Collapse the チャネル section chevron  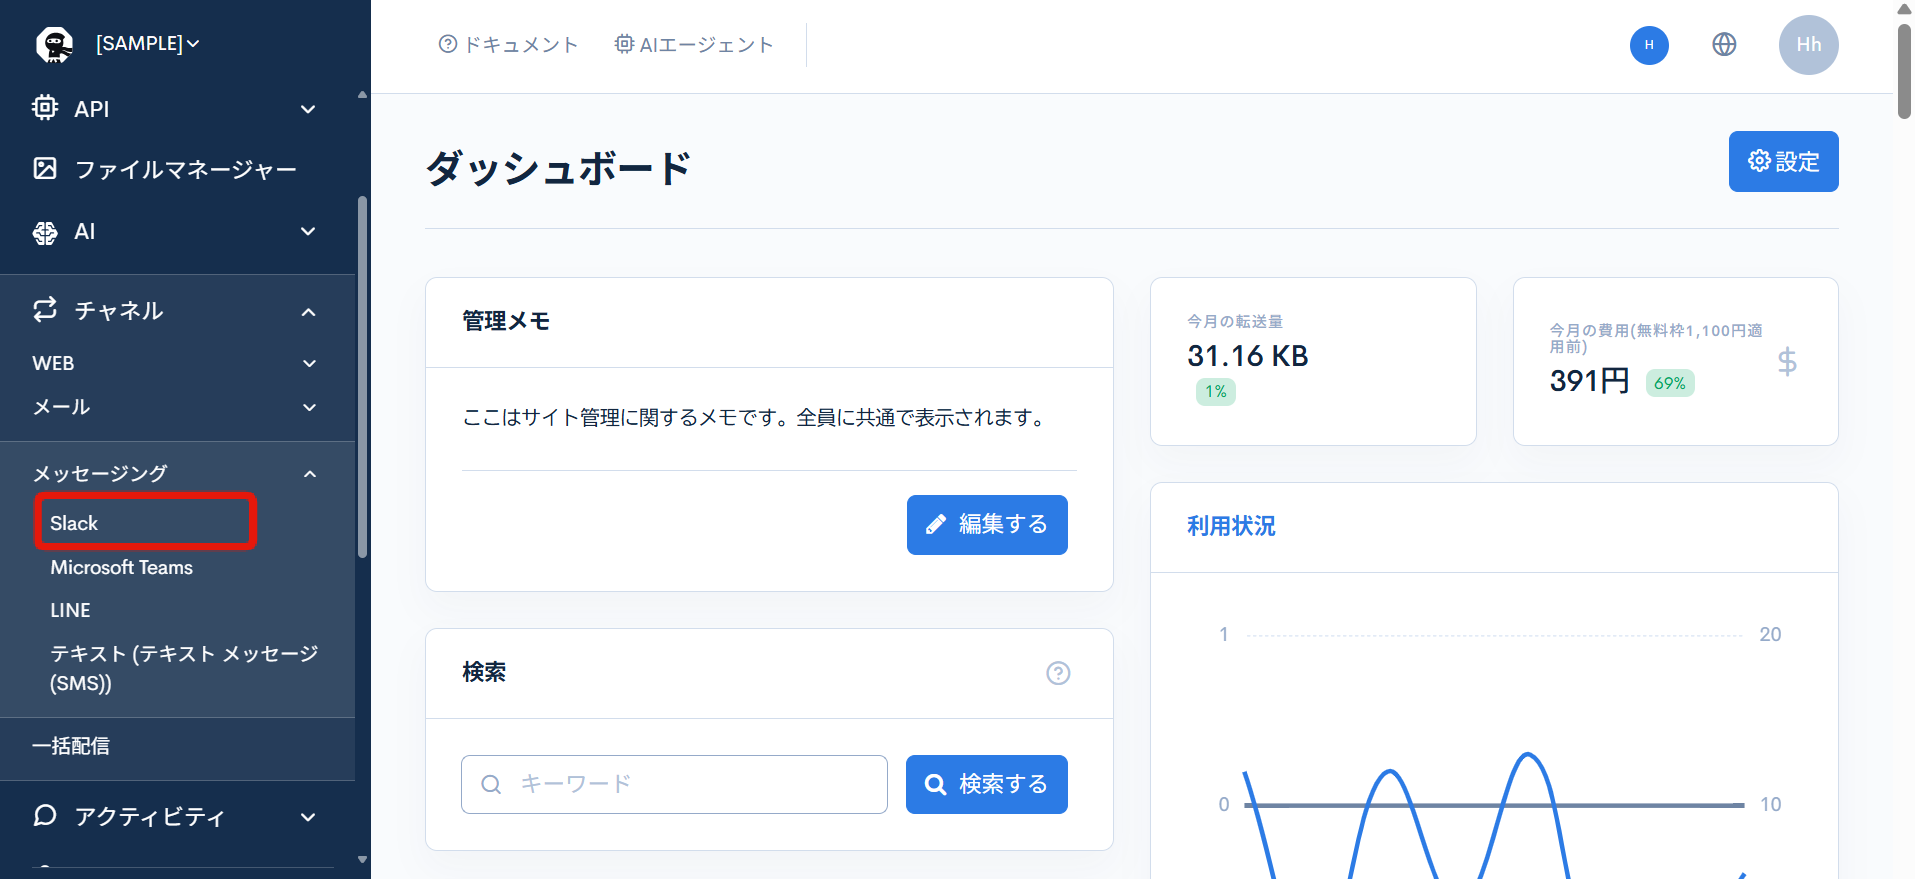(x=309, y=312)
